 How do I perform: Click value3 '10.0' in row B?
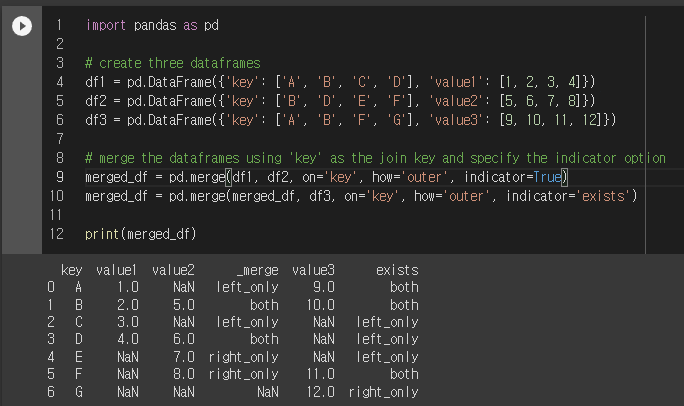320,305
